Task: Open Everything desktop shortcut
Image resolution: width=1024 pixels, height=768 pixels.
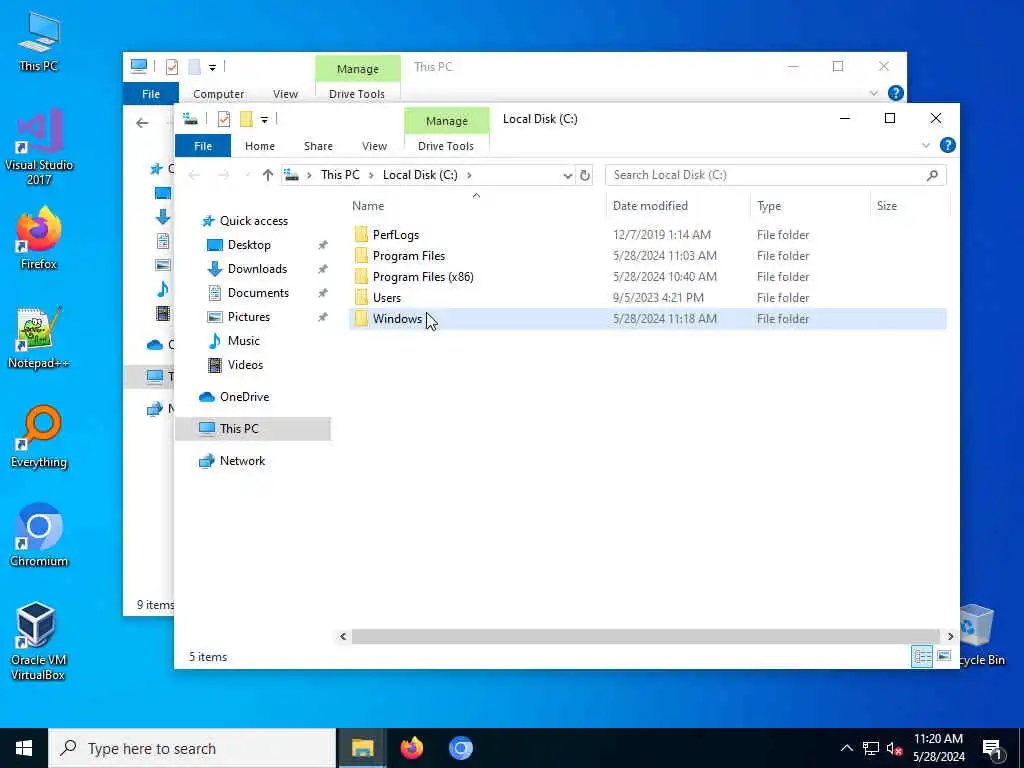Action: pyautogui.click(x=39, y=437)
